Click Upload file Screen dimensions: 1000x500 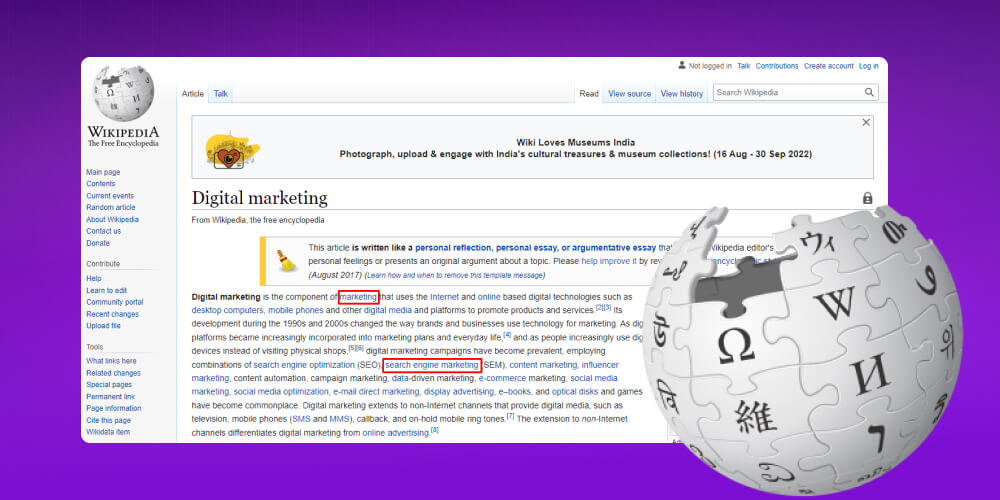pyautogui.click(x=103, y=326)
